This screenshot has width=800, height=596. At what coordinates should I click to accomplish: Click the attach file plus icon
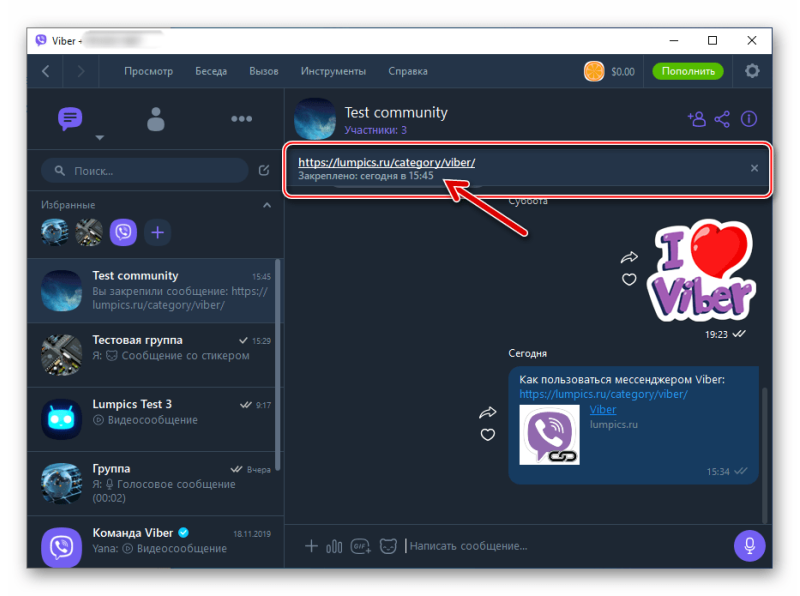click(311, 547)
